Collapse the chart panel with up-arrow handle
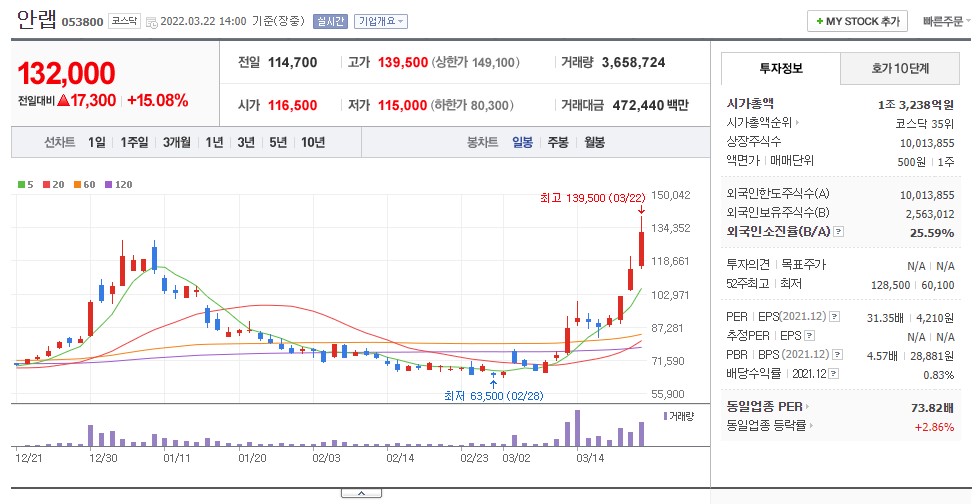This screenshot has height=504, width=979. pyautogui.click(x=361, y=493)
